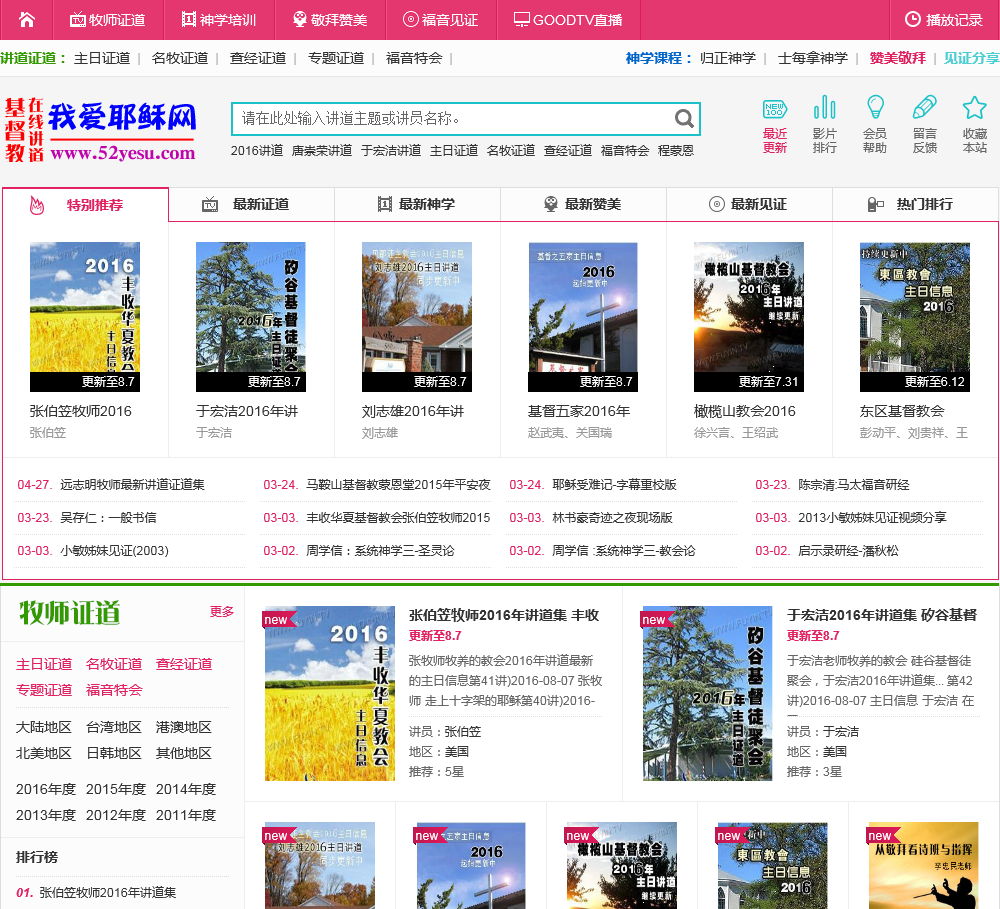Open 远志明牧师最新讲道证道集 link
The width and height of the screenshot is (1000, 909).
(132, 485)
